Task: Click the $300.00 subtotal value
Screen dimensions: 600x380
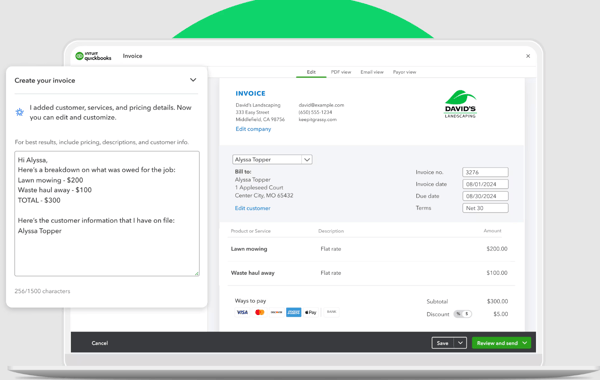Action: (497, 301)
